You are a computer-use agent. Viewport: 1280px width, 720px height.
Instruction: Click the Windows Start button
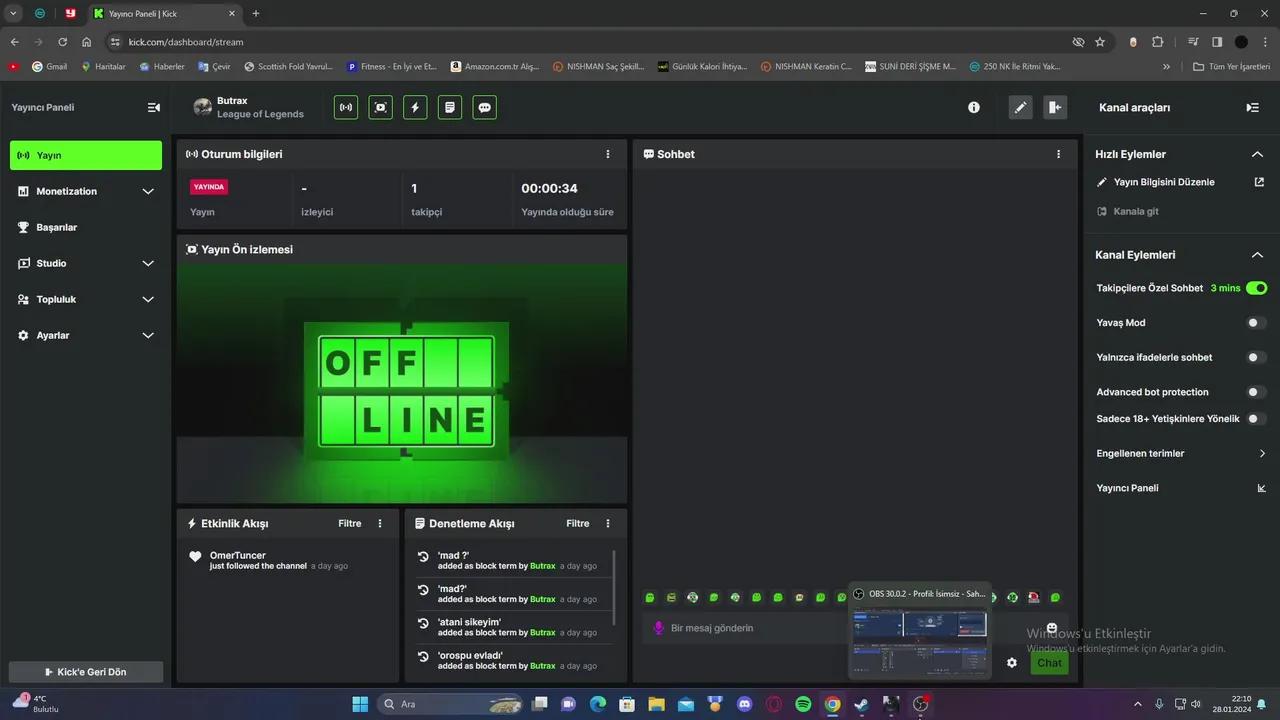click(x=360, y=704)
